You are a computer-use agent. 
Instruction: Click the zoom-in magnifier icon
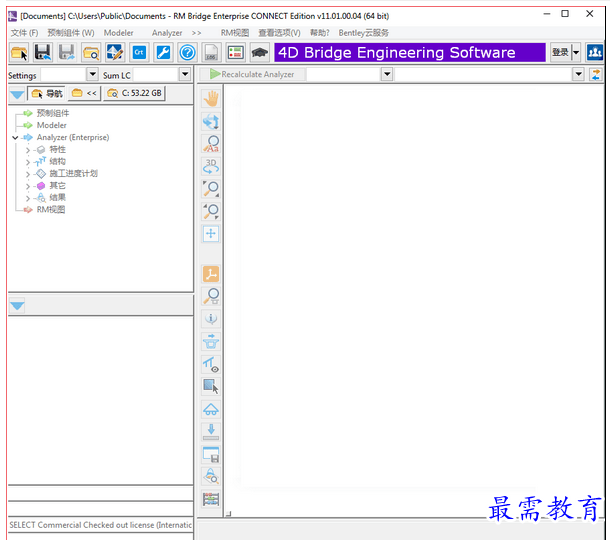coord(211,189)
